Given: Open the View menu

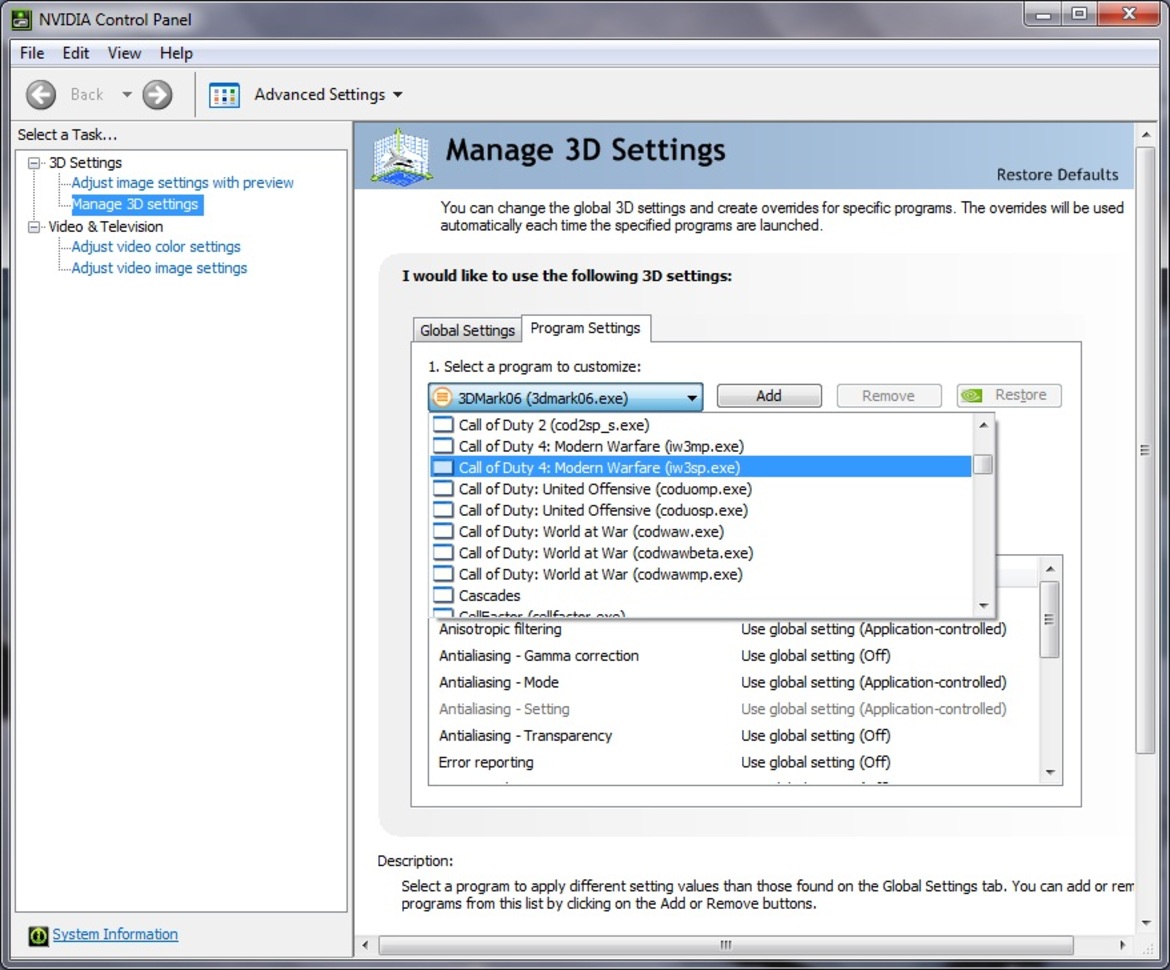Looking at the screenshot, I should [124, 53].
